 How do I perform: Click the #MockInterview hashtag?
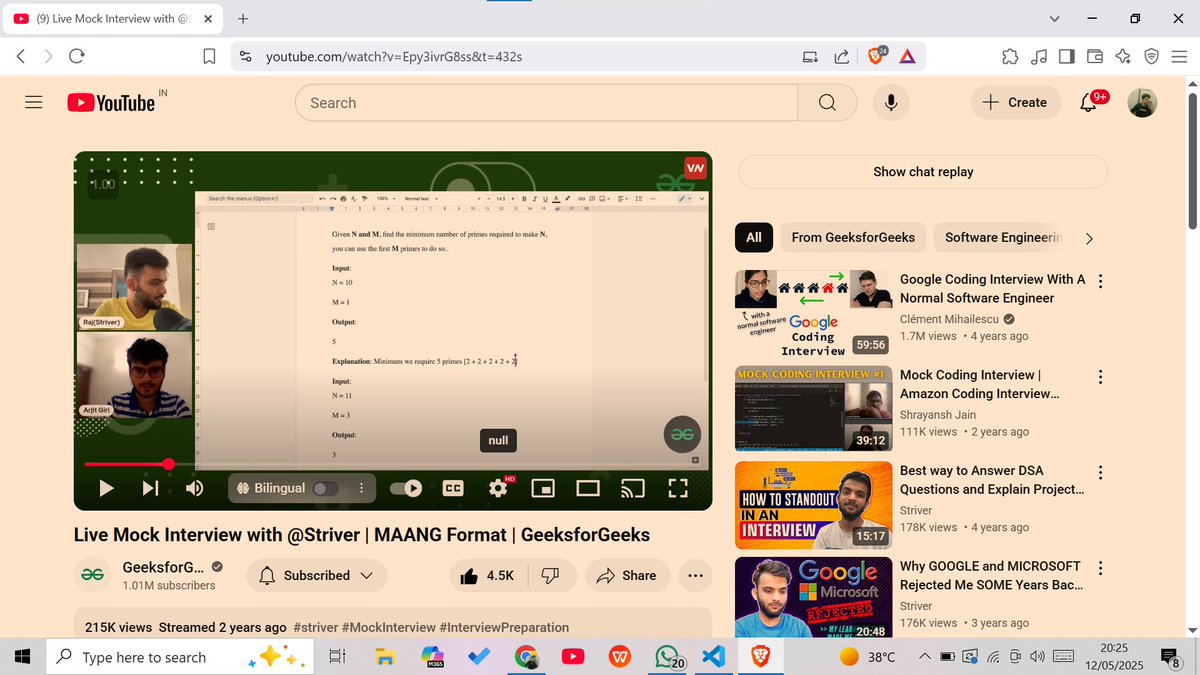click(388, 627)
